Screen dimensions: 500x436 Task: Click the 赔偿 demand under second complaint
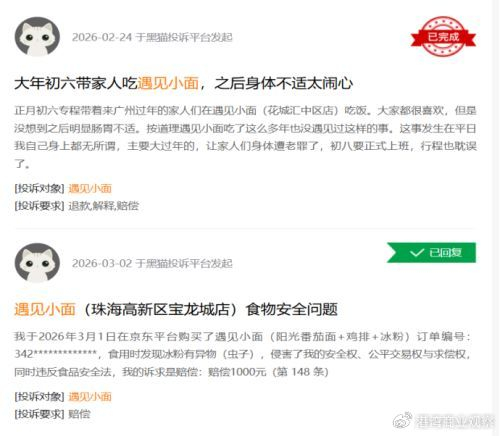coord(79,414)
